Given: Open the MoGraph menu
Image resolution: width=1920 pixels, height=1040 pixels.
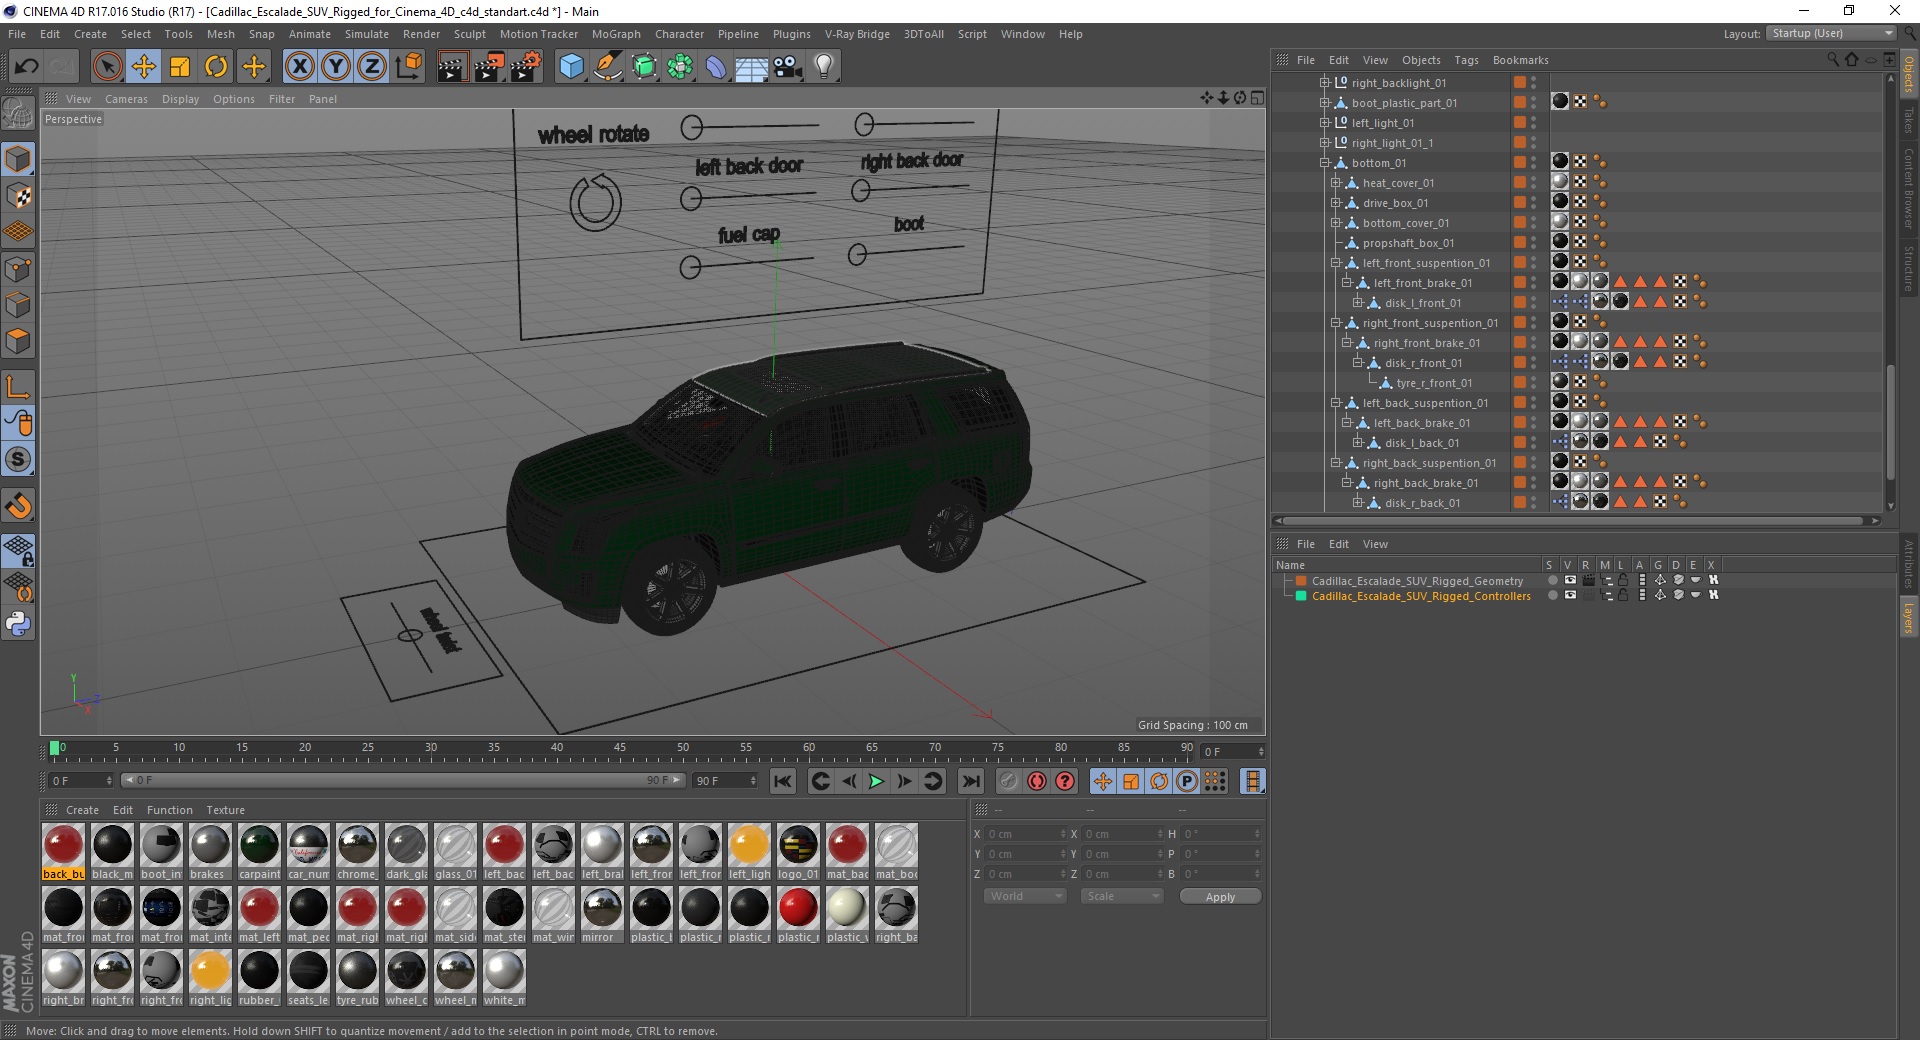Looking at the screenshot, I should pos(616,34).
